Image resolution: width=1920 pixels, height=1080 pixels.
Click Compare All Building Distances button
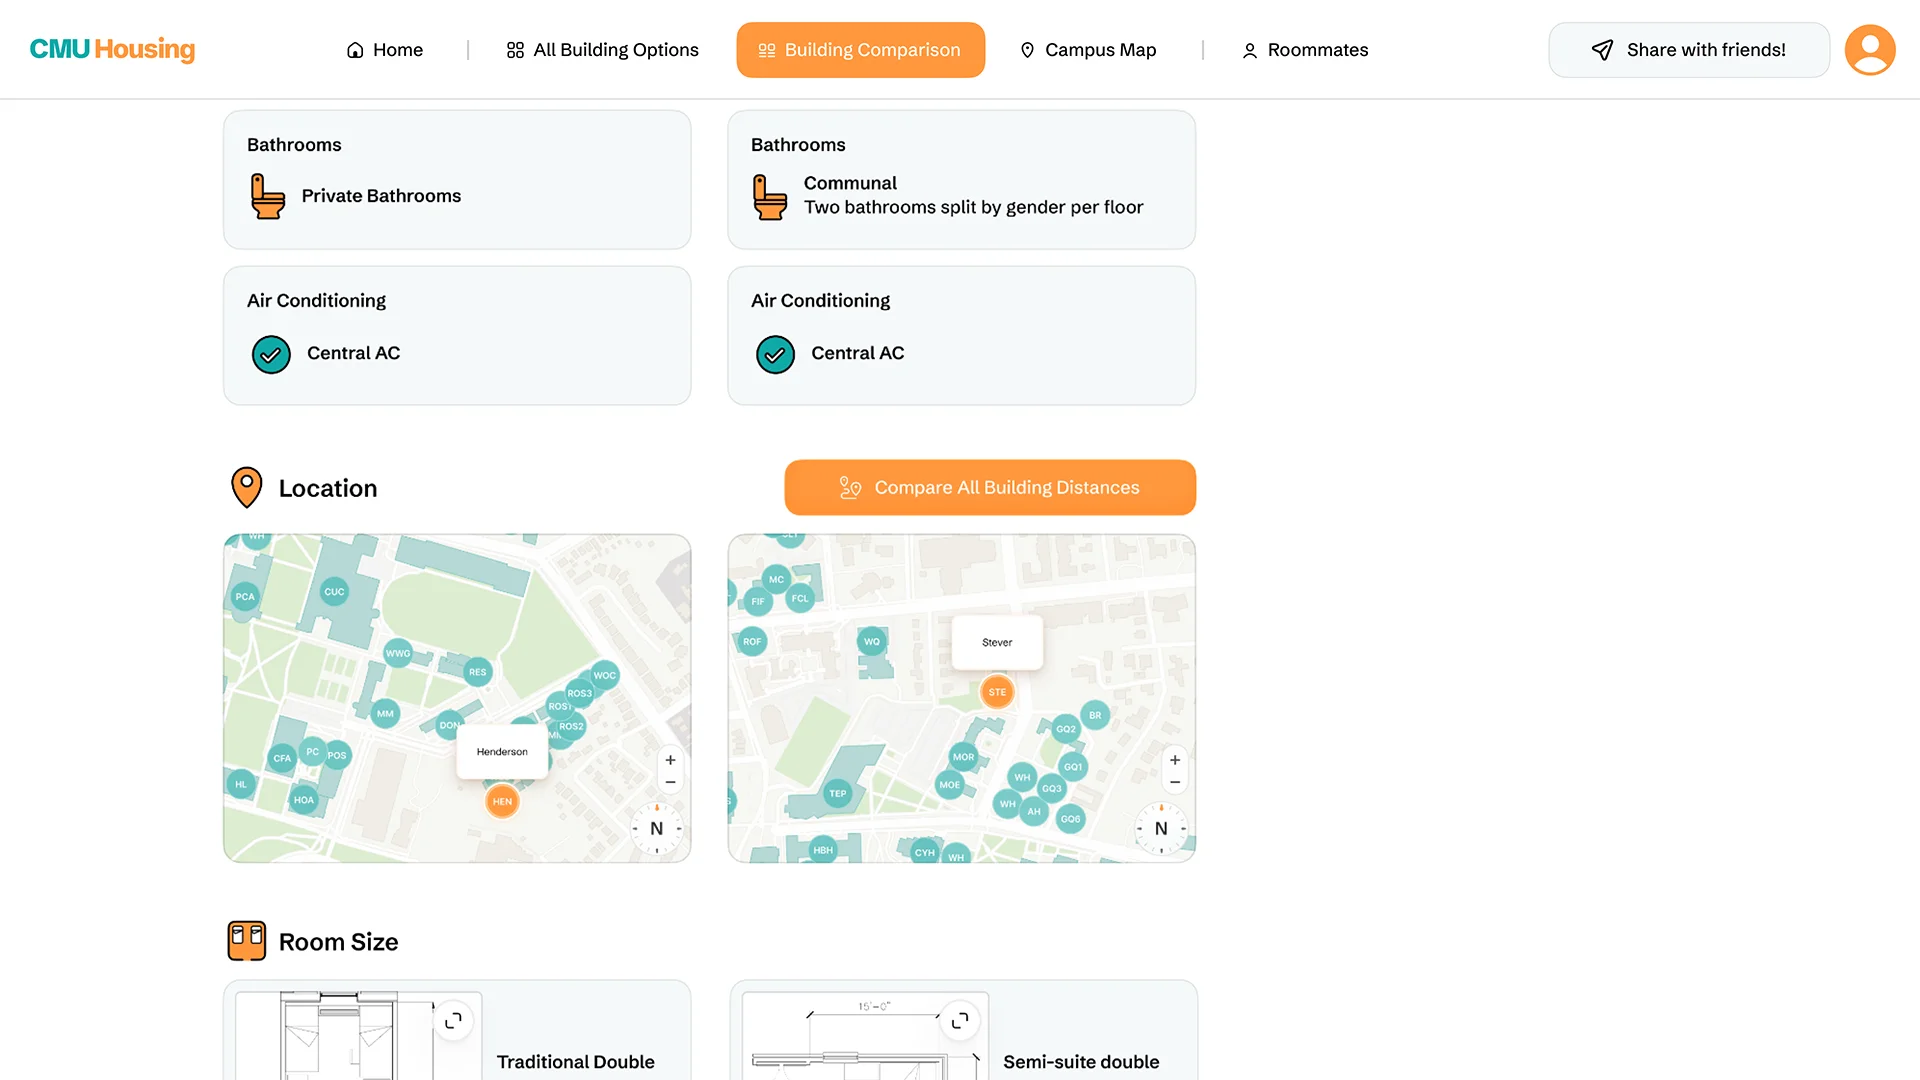[x=989, y=487]
